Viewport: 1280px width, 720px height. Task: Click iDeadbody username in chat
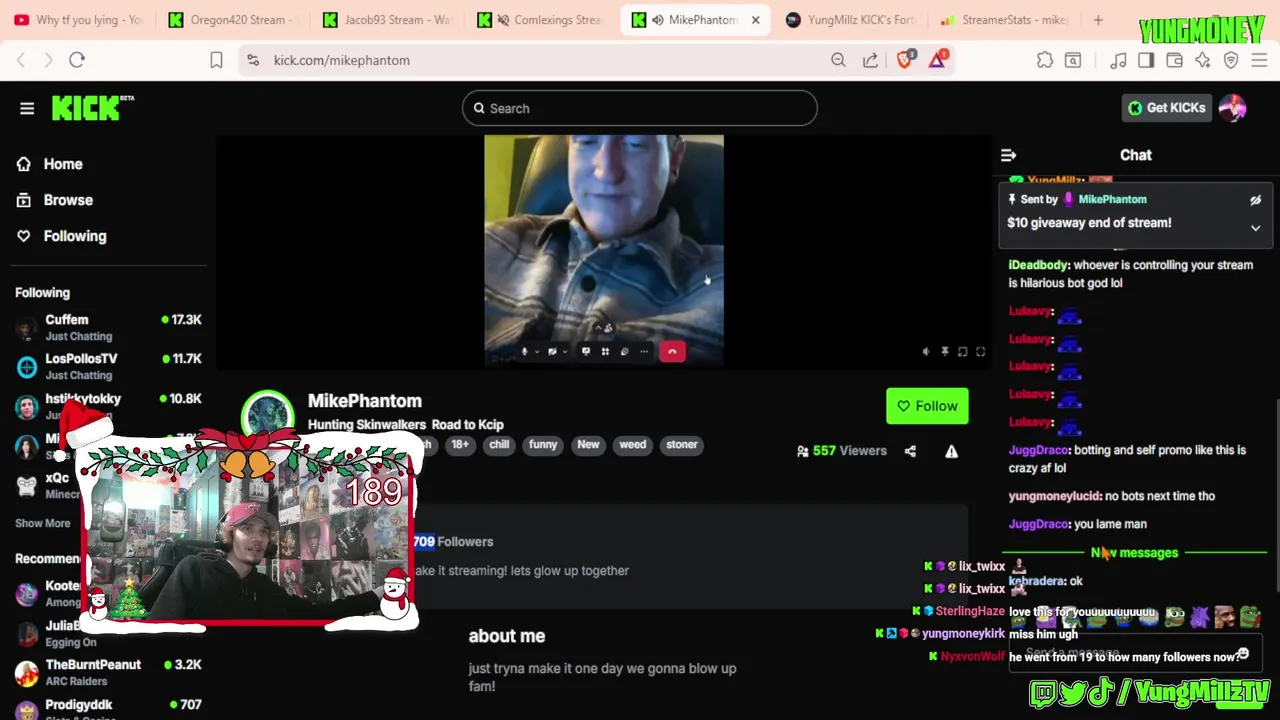pyautogui.click(x=1039, y=265)
